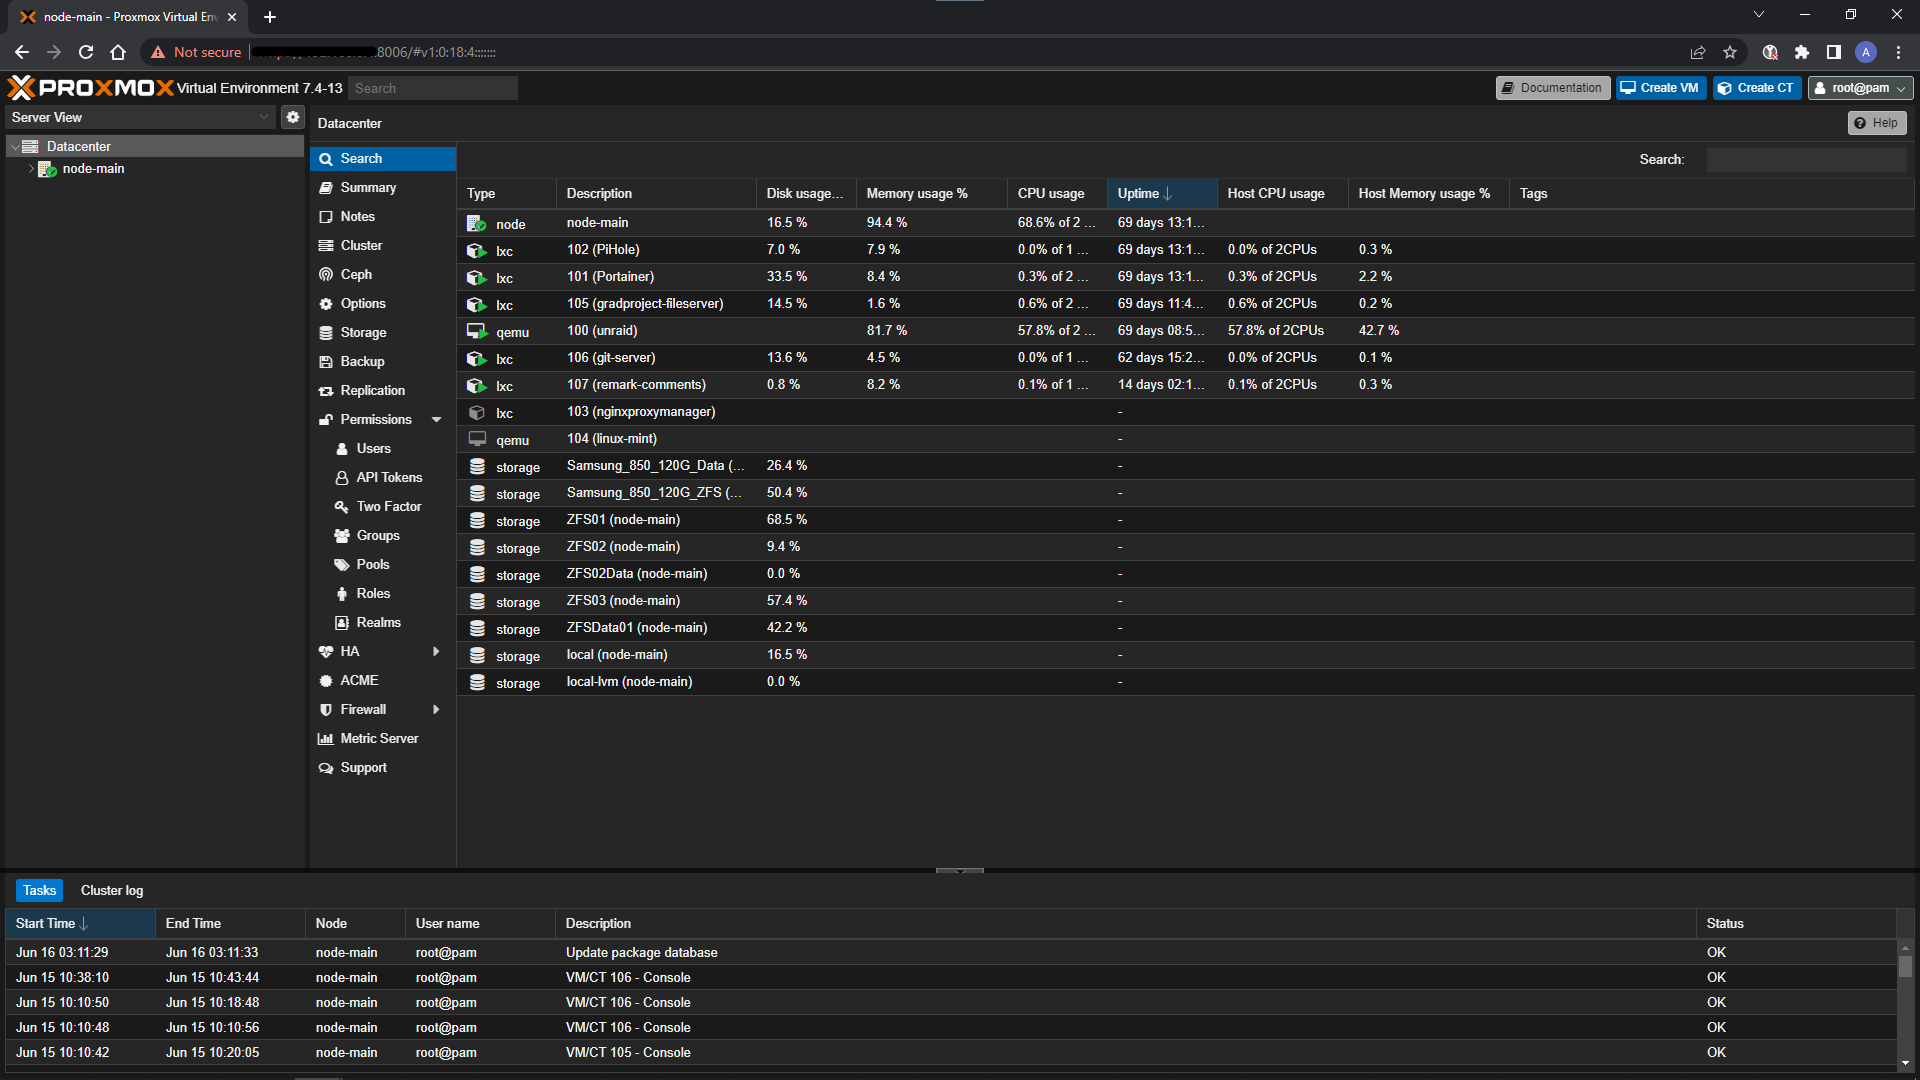Open Server View settings gear
The image size is (1920, 1080).
292,117
